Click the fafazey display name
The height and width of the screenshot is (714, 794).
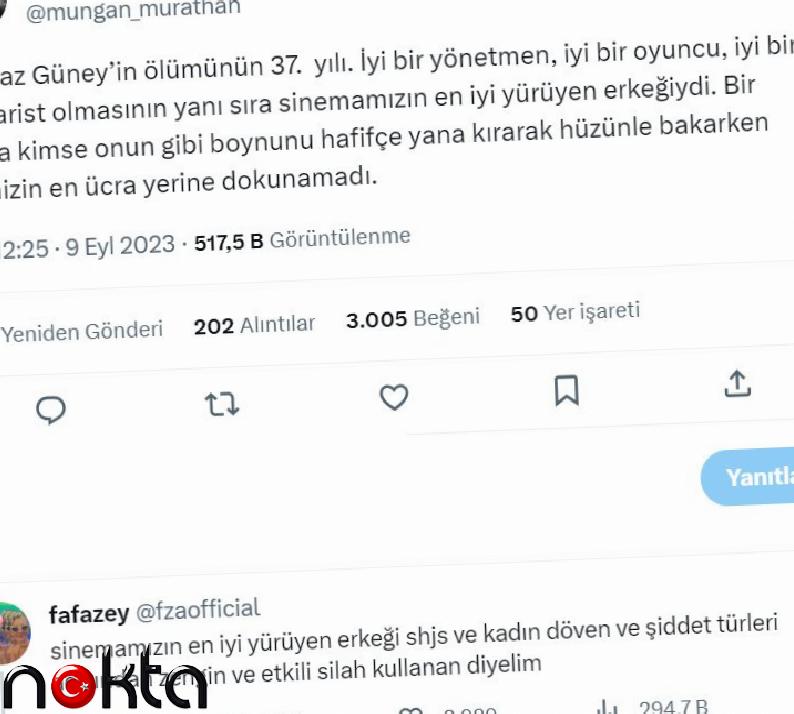[x=89, y=614]
